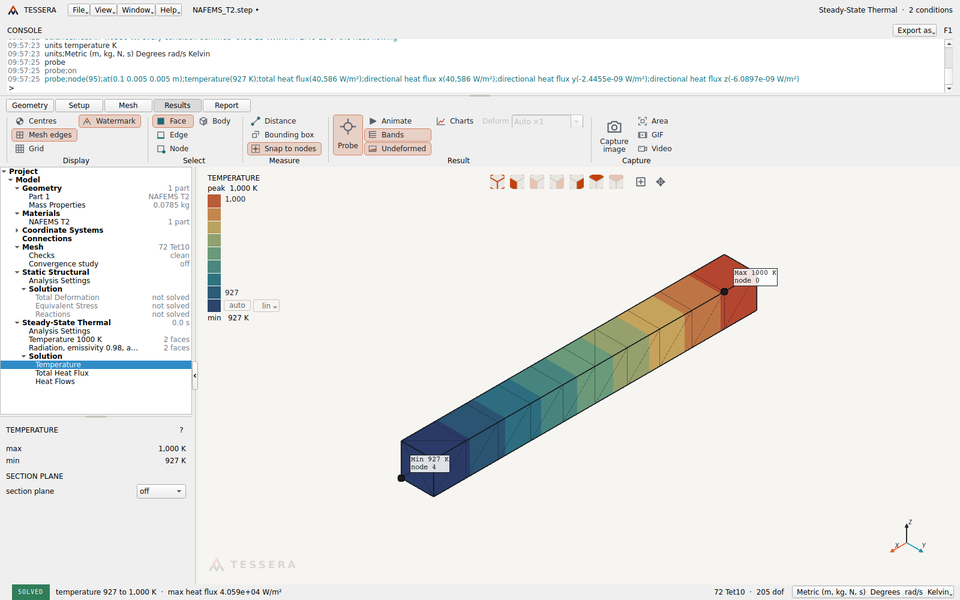Open the File menu
Screen dimensions: 960x600
click(79, 10)
